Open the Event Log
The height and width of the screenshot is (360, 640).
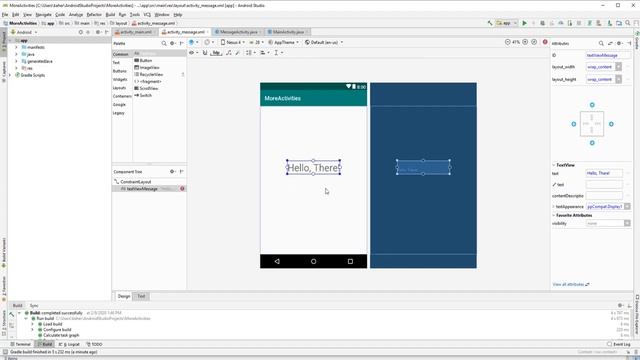coord(619,344)
